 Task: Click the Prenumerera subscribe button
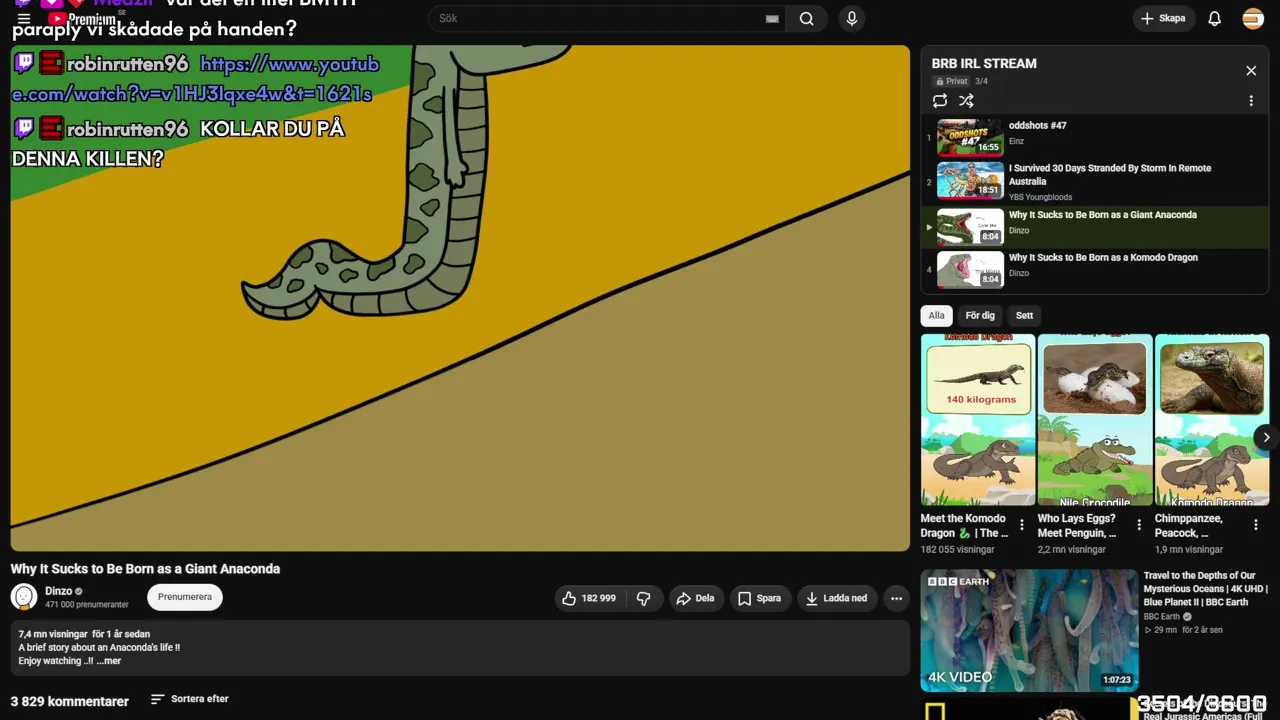(185, 597)
